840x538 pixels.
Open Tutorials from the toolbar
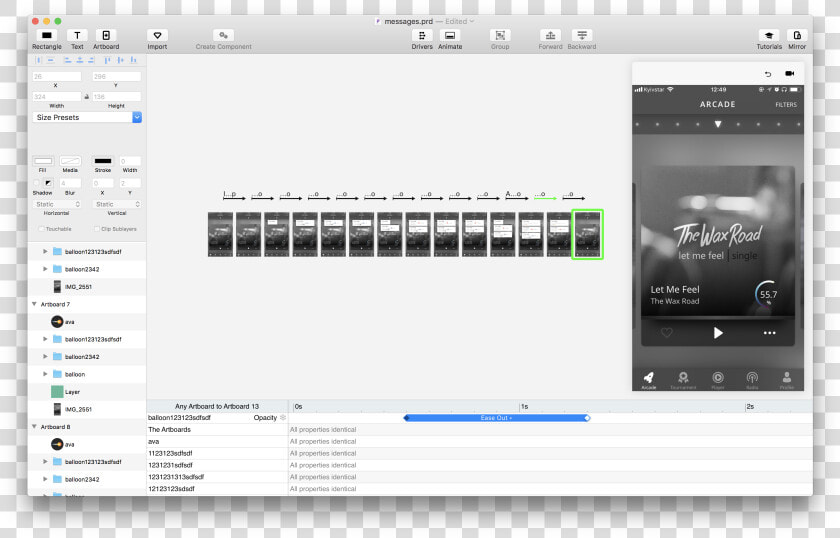pos(769,35)
